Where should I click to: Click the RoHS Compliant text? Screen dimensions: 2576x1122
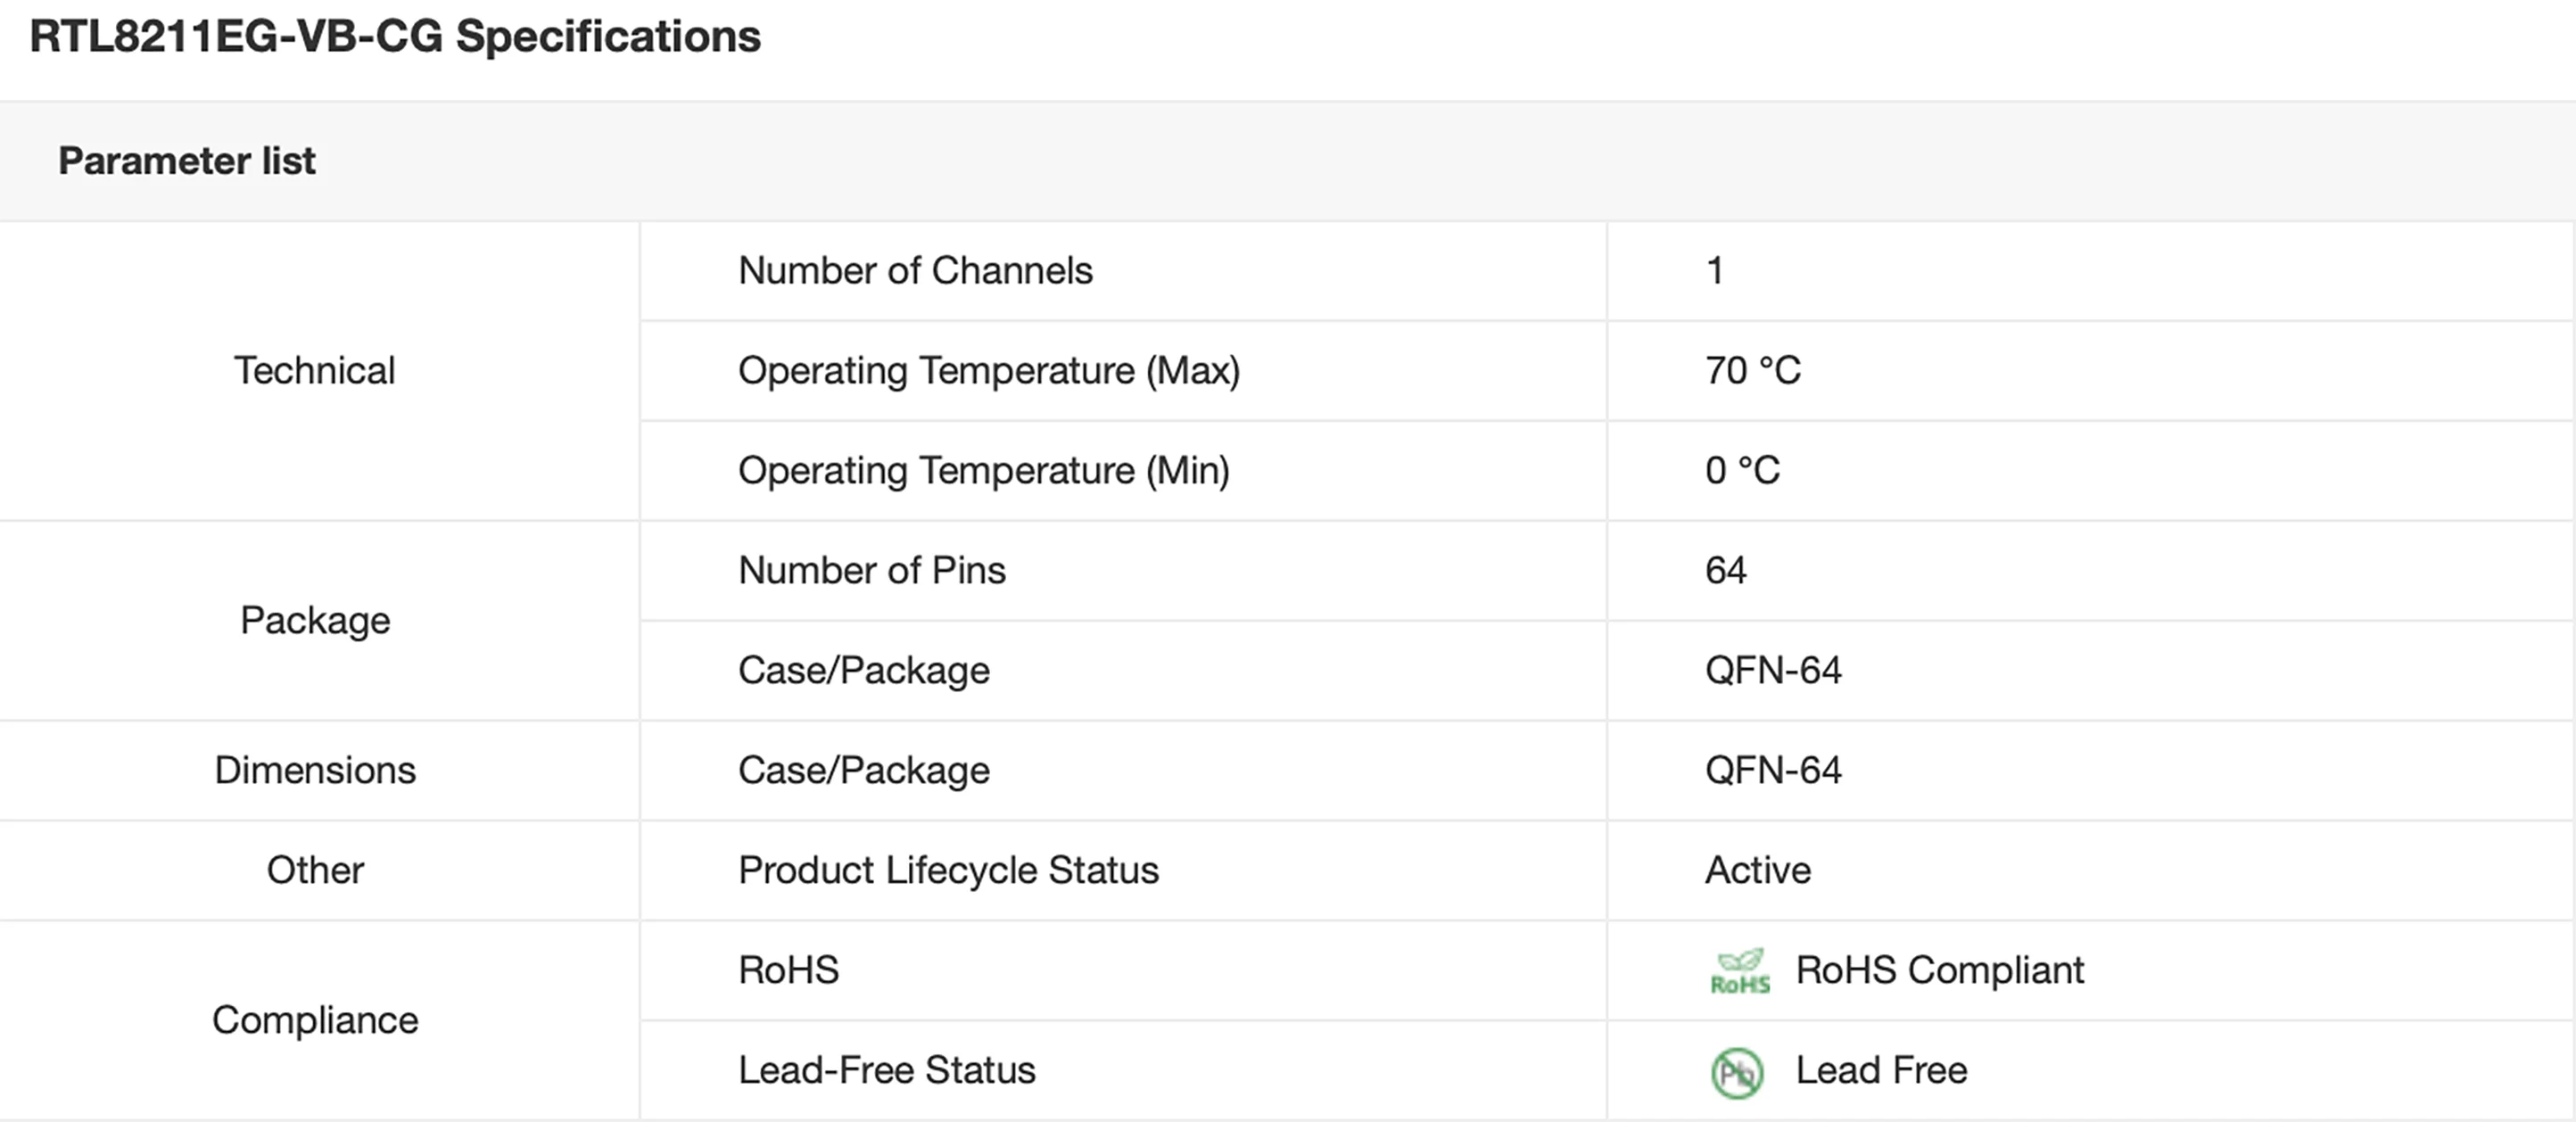[1940, 971]
